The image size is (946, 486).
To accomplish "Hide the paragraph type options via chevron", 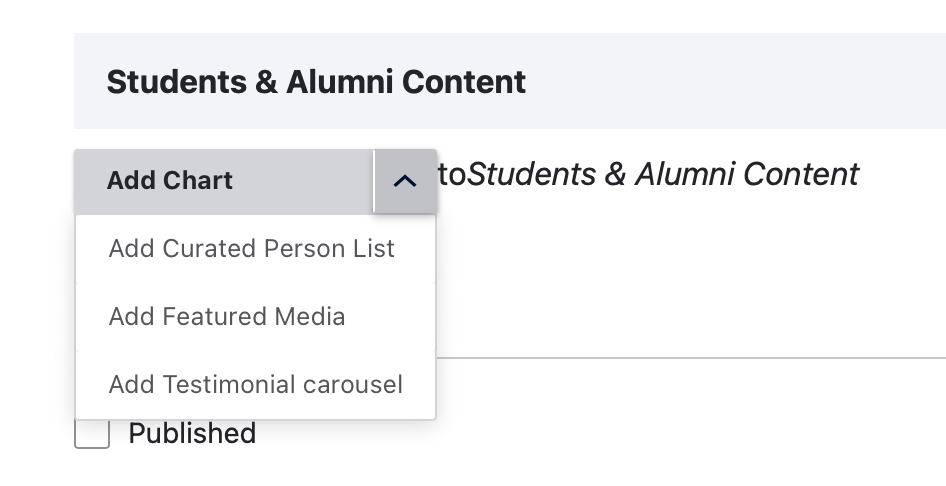I will click(x=405, y=181).
